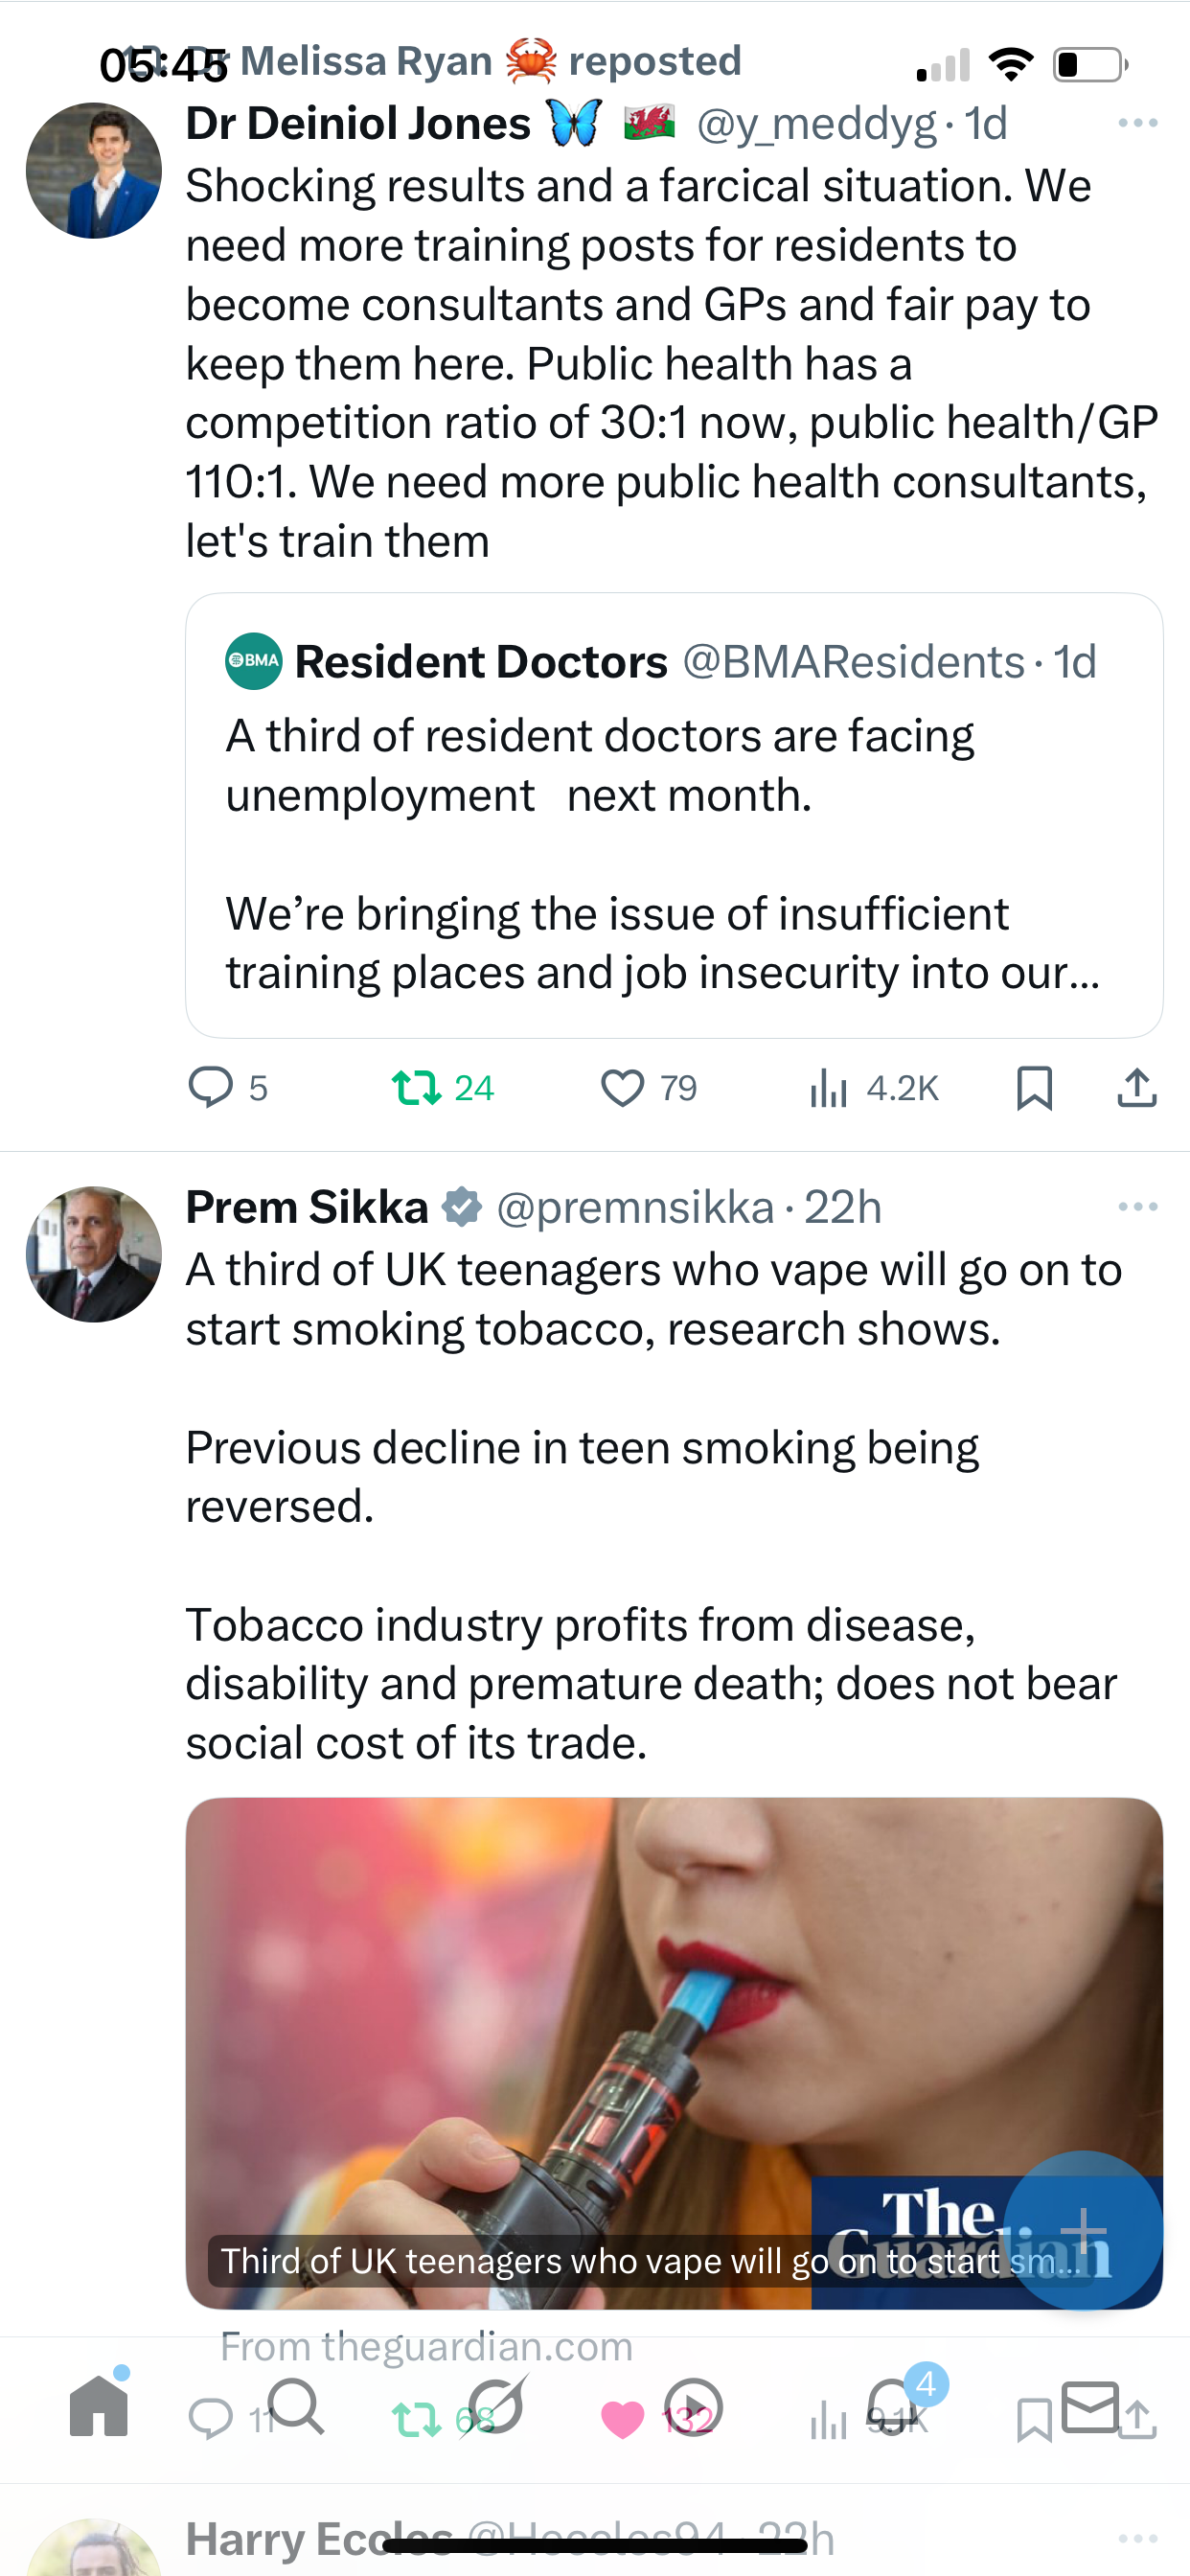The width and height of the screenshot is (1190, 2576).
Task: Open the video play tab icon
Action: [693, 2406]
